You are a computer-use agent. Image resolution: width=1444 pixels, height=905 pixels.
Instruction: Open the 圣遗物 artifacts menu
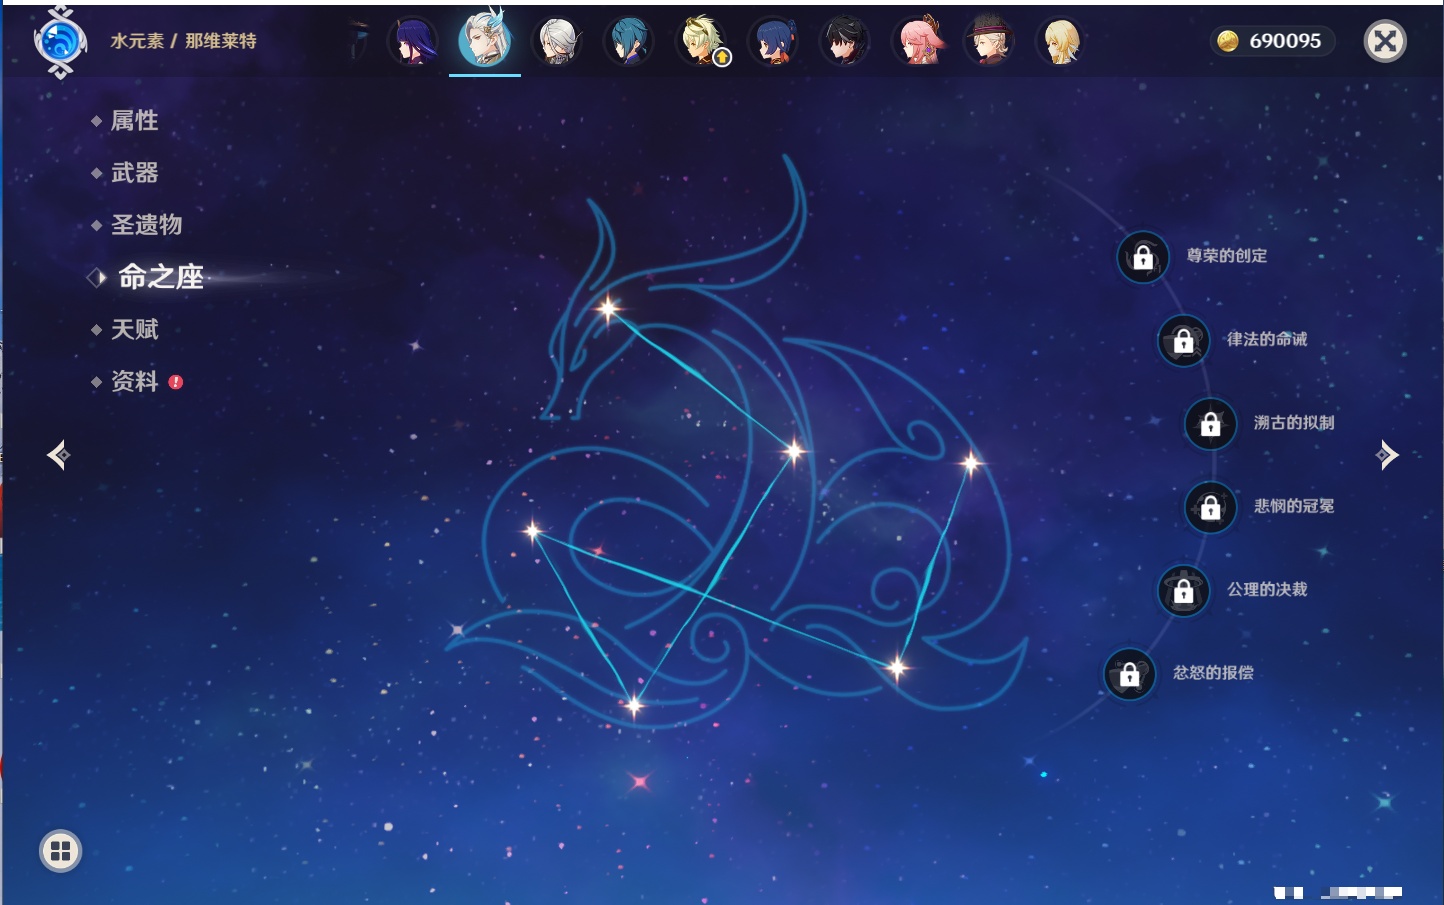[x=146, y=225]
